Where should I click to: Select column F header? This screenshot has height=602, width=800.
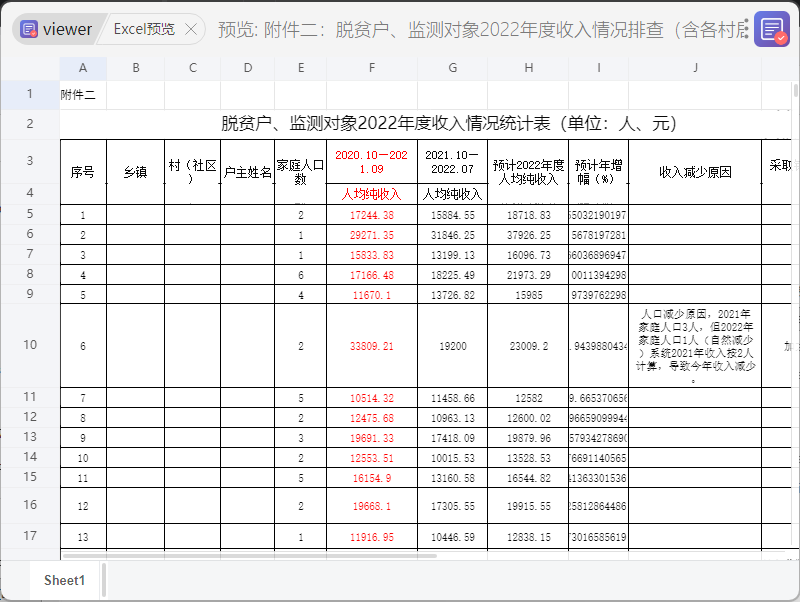(x=372, y=68)
